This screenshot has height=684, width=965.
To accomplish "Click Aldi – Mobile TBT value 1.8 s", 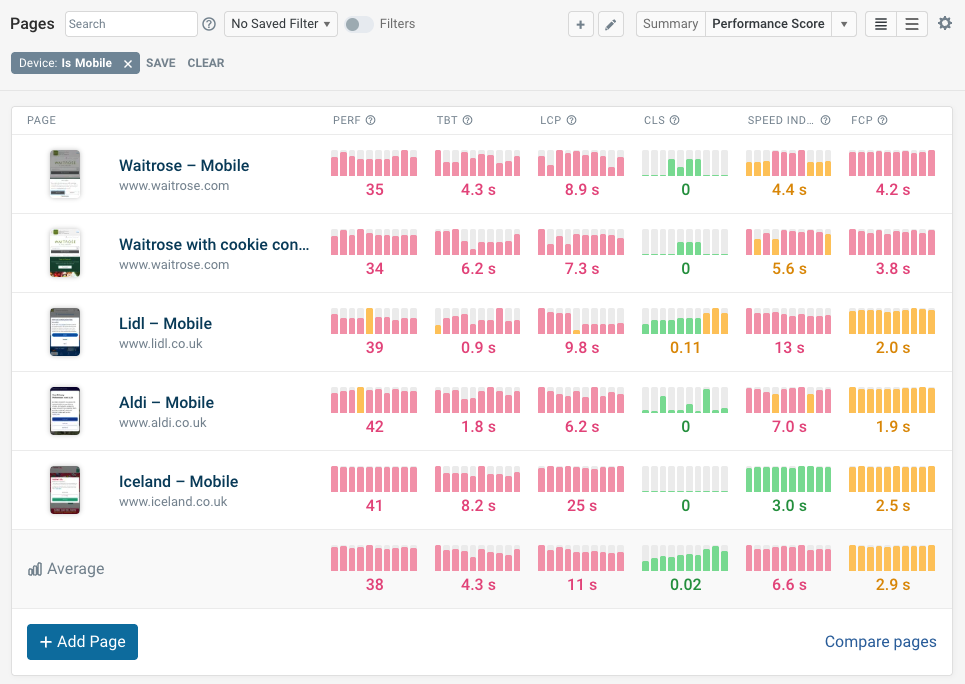I will coord(478,426).
